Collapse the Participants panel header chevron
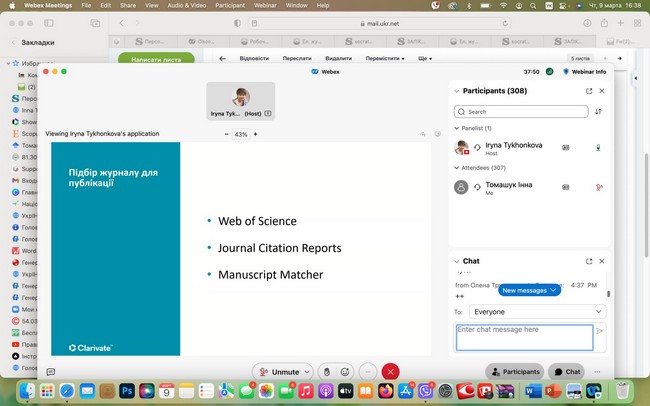This screenshot has height=406, width=650. click(x=456, y=91)
